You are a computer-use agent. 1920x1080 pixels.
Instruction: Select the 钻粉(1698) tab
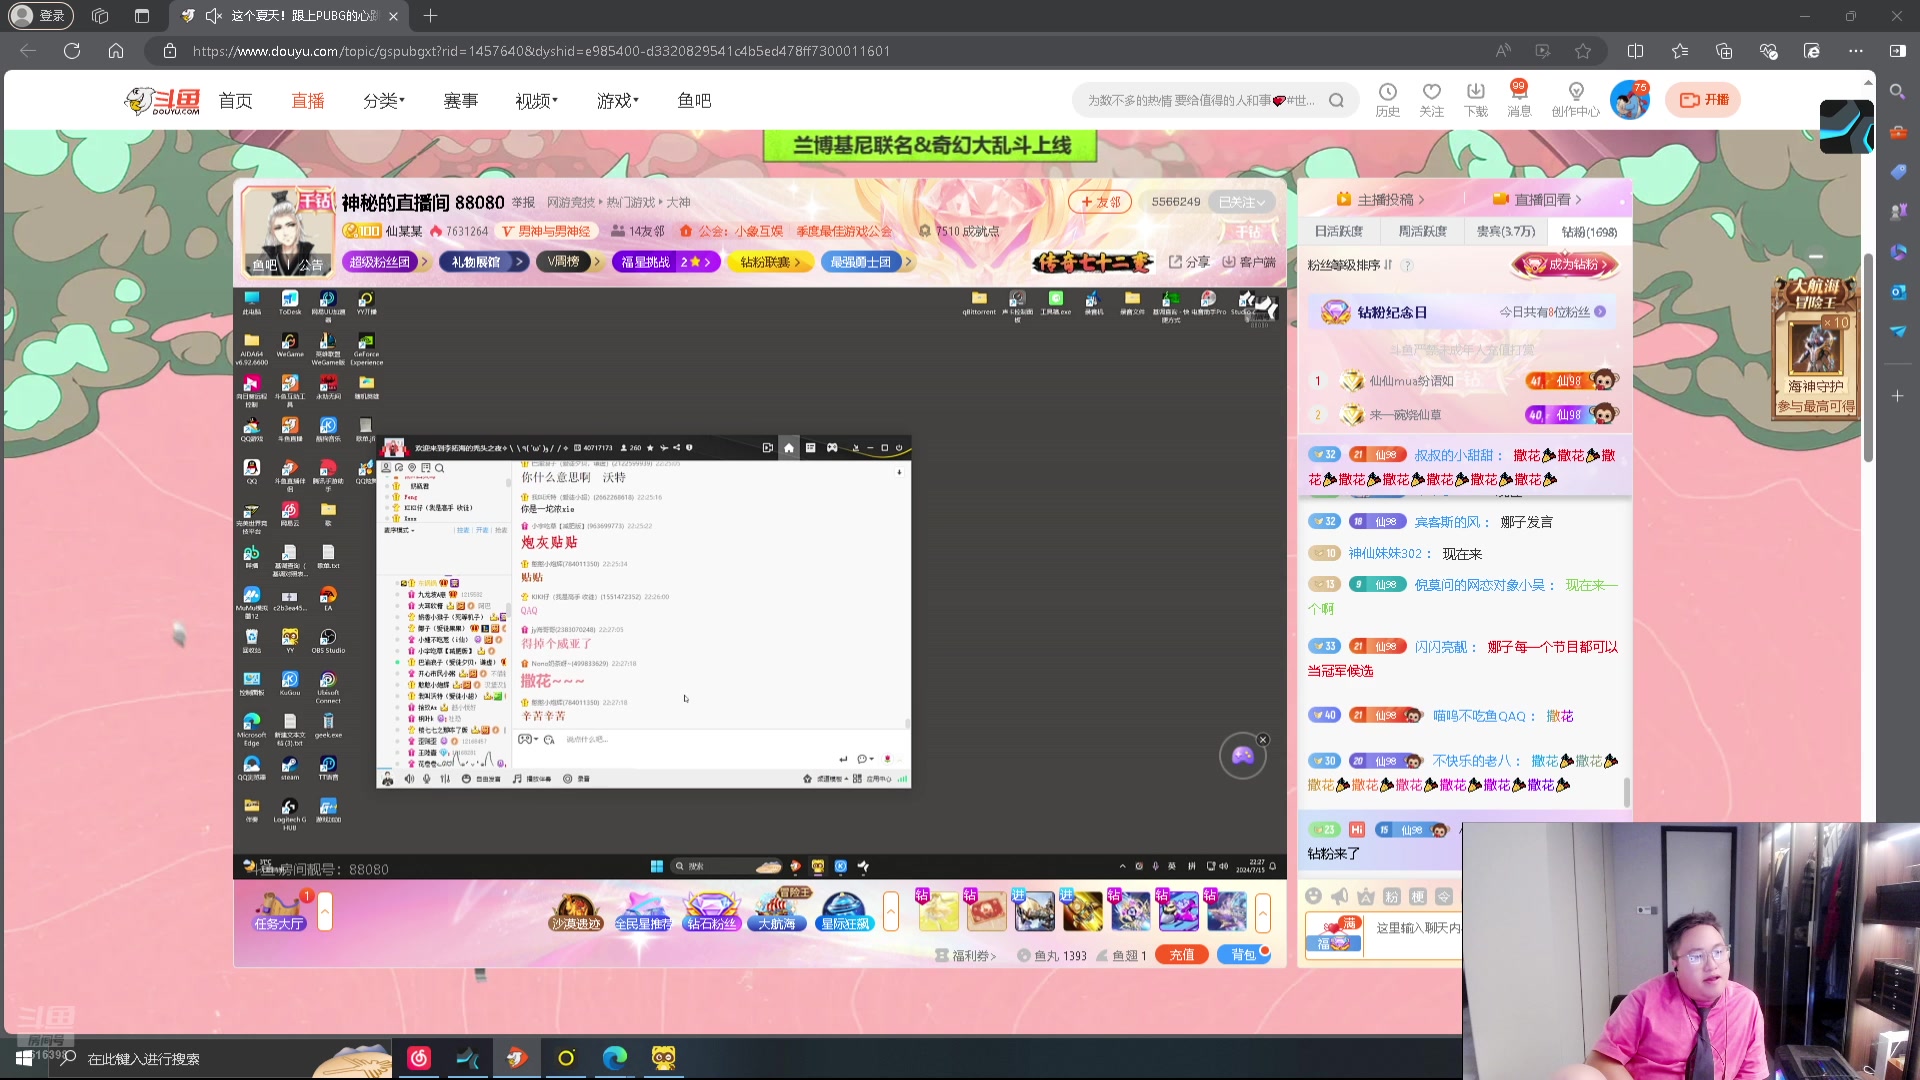(1589, 232)
